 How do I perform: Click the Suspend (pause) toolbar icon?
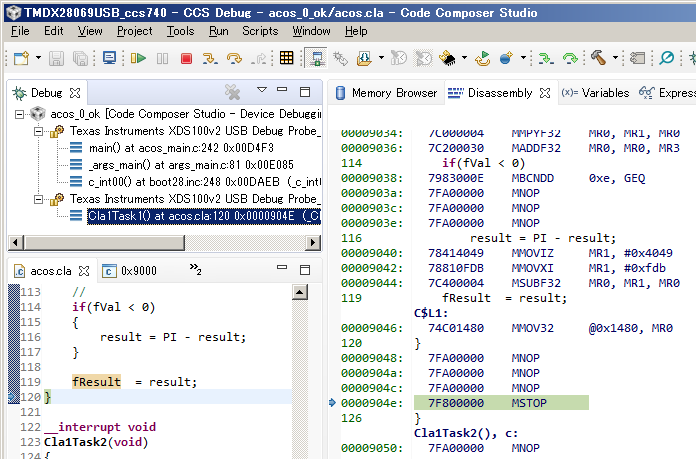[x=163, y=58]
